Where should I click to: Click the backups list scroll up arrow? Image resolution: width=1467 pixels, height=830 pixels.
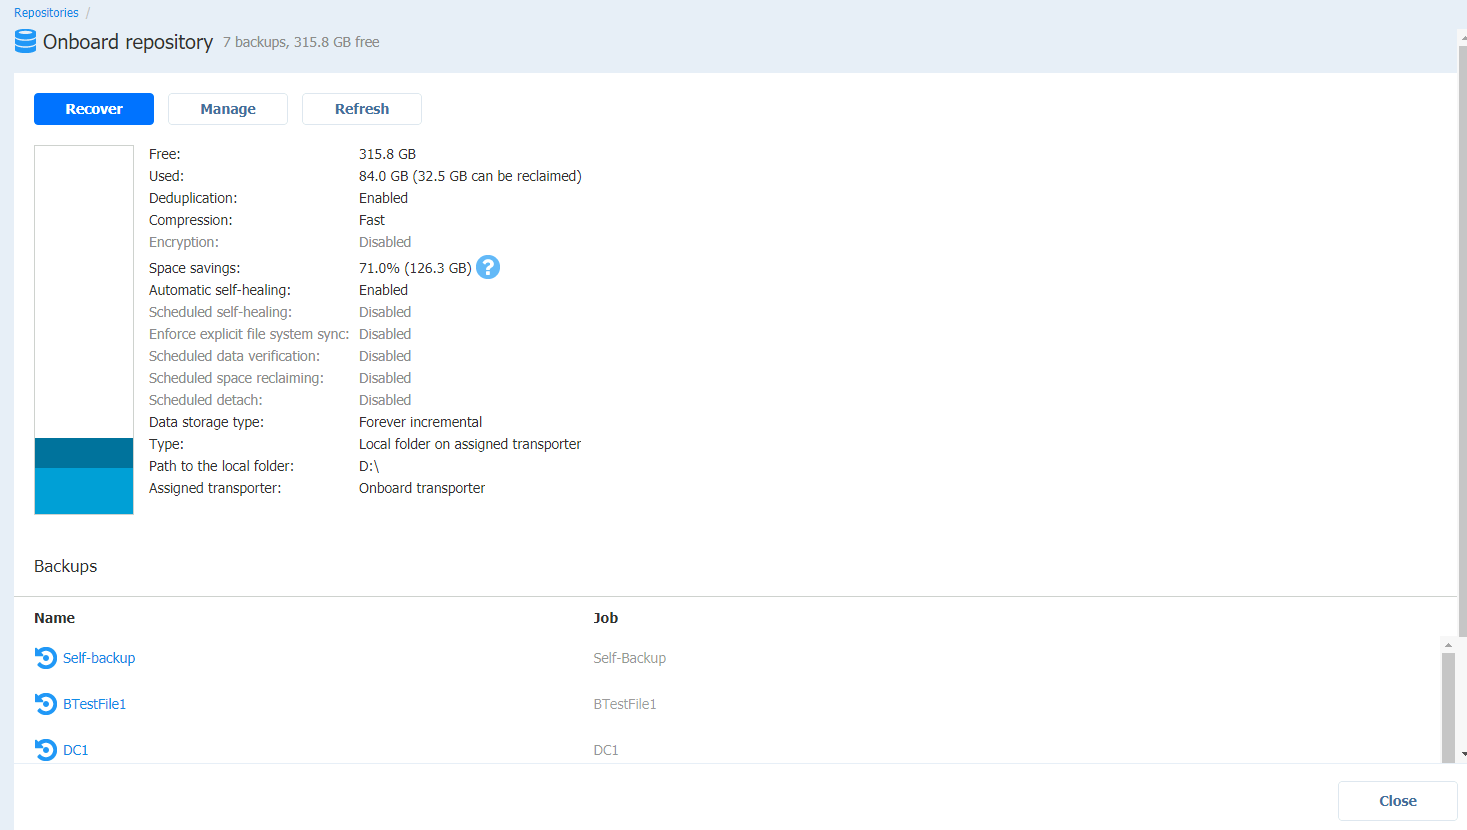pos(1448,645)
